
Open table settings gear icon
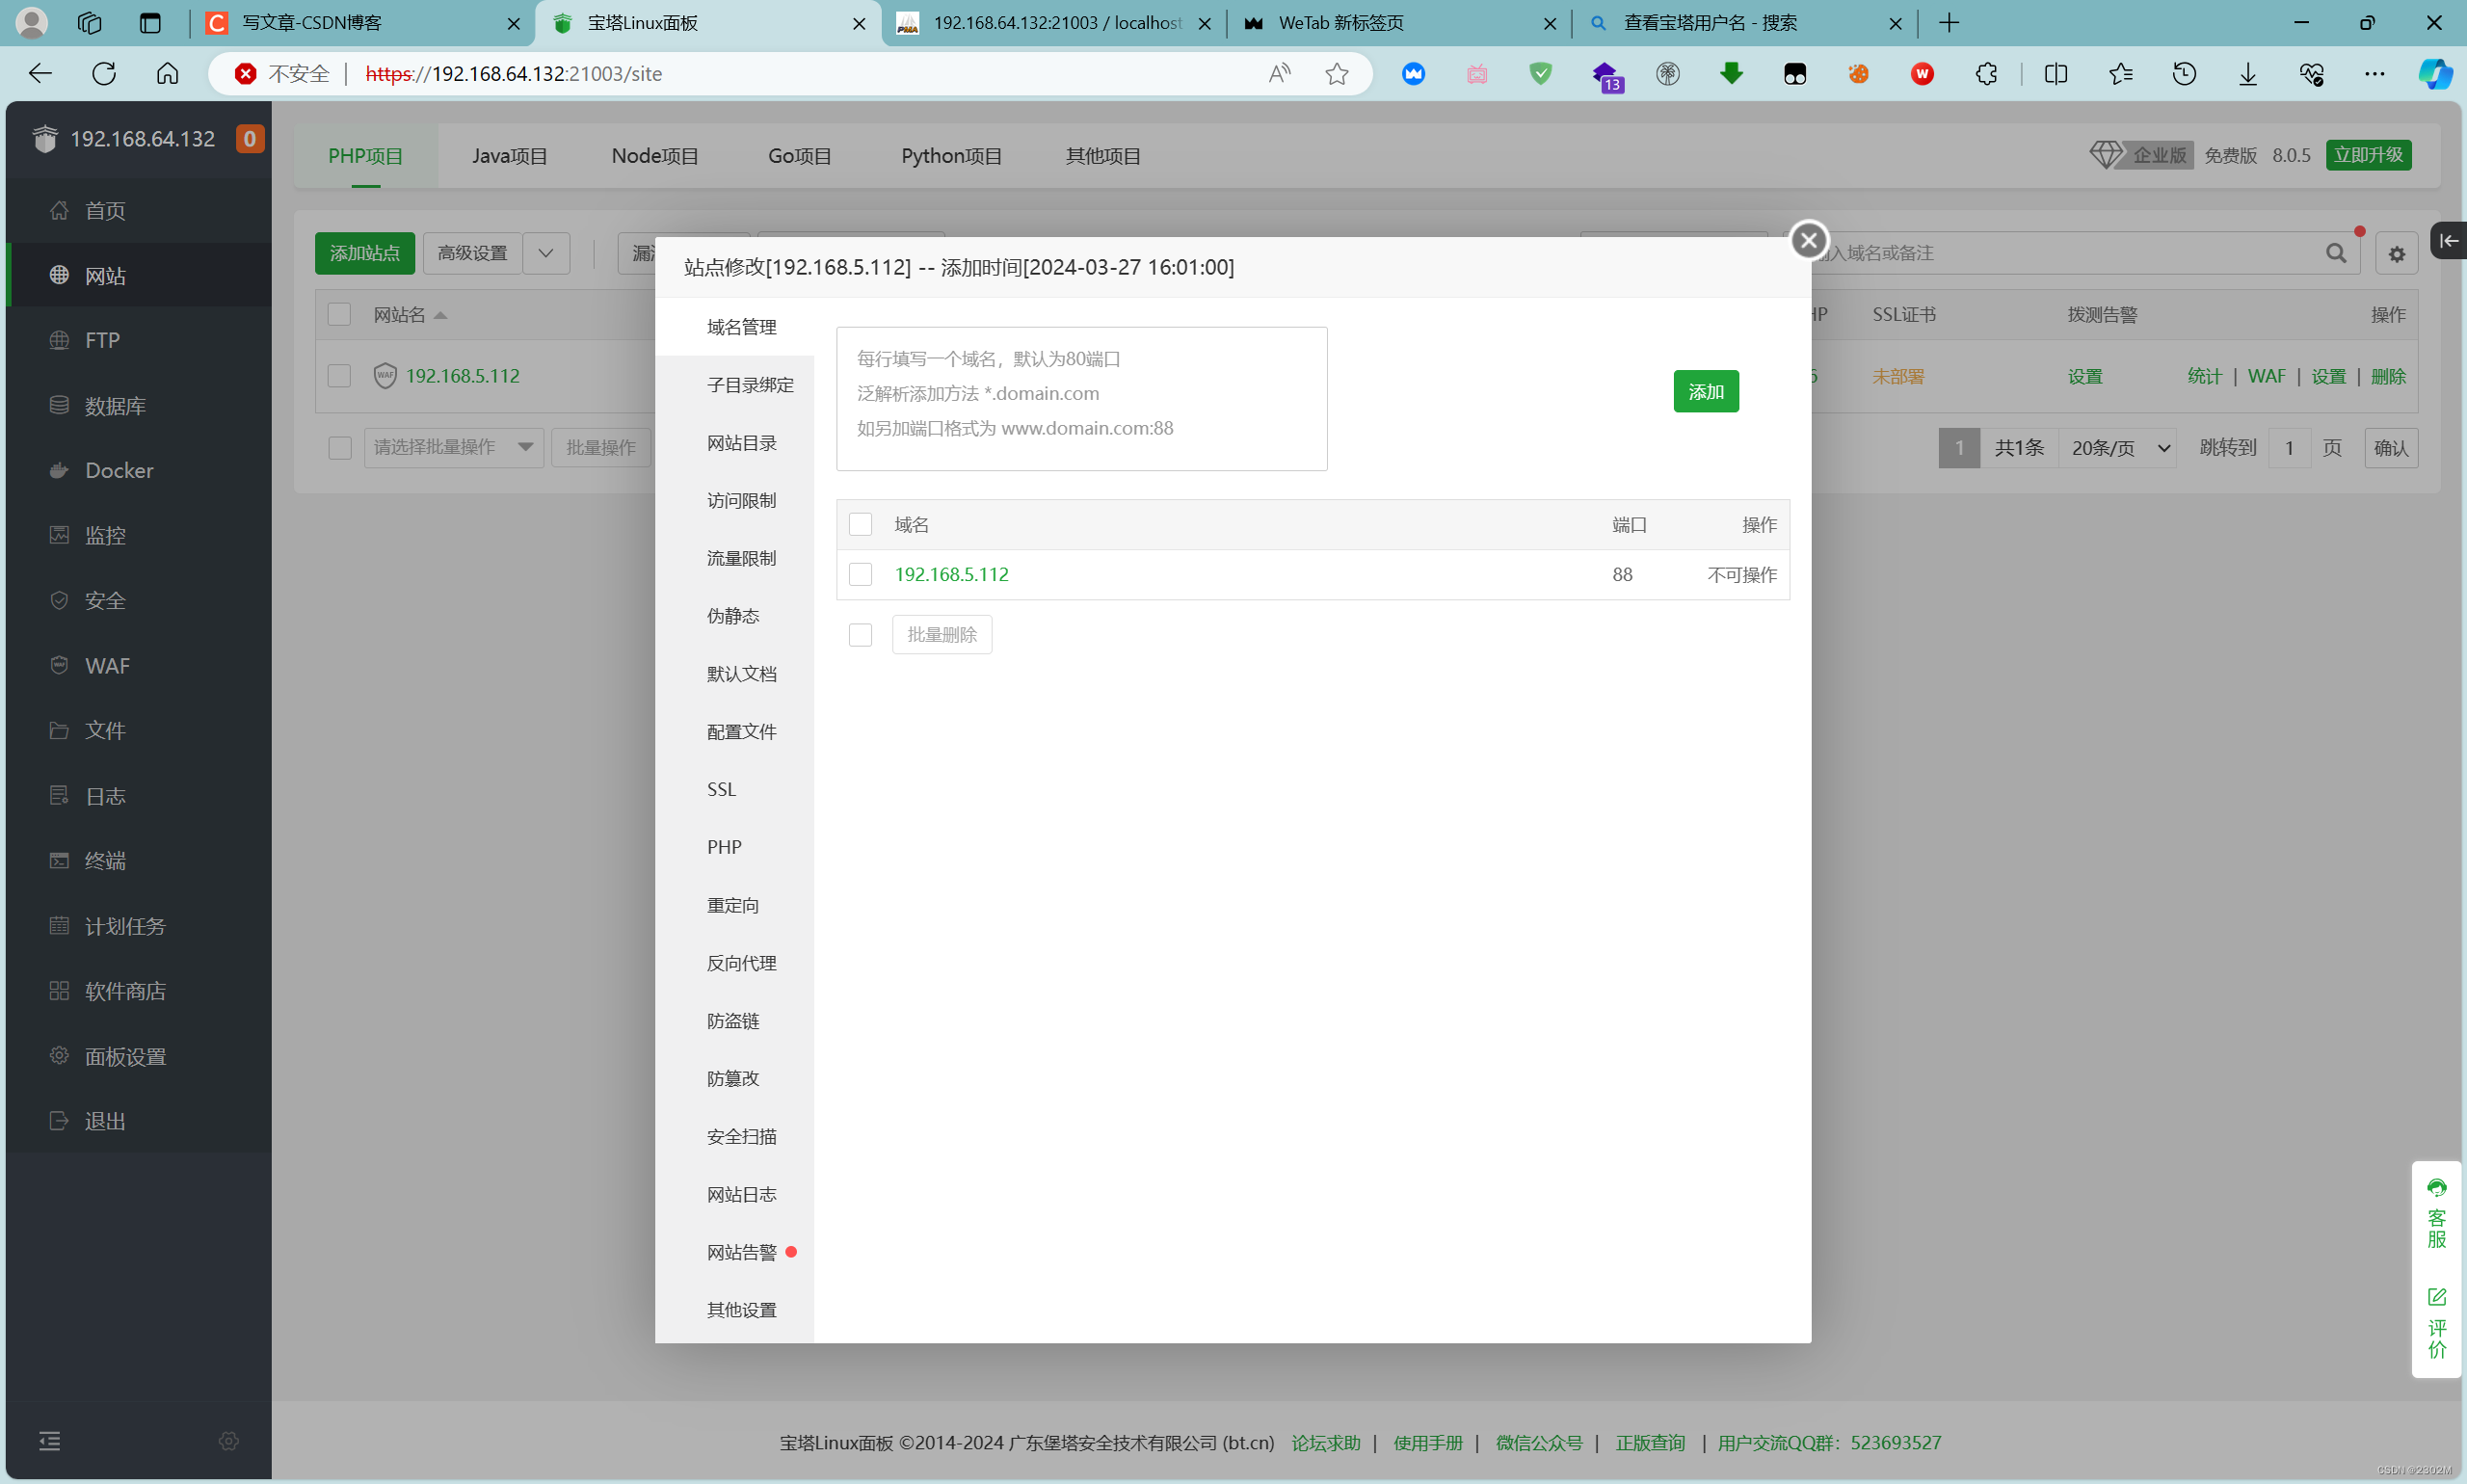(x=2396, y=254)
